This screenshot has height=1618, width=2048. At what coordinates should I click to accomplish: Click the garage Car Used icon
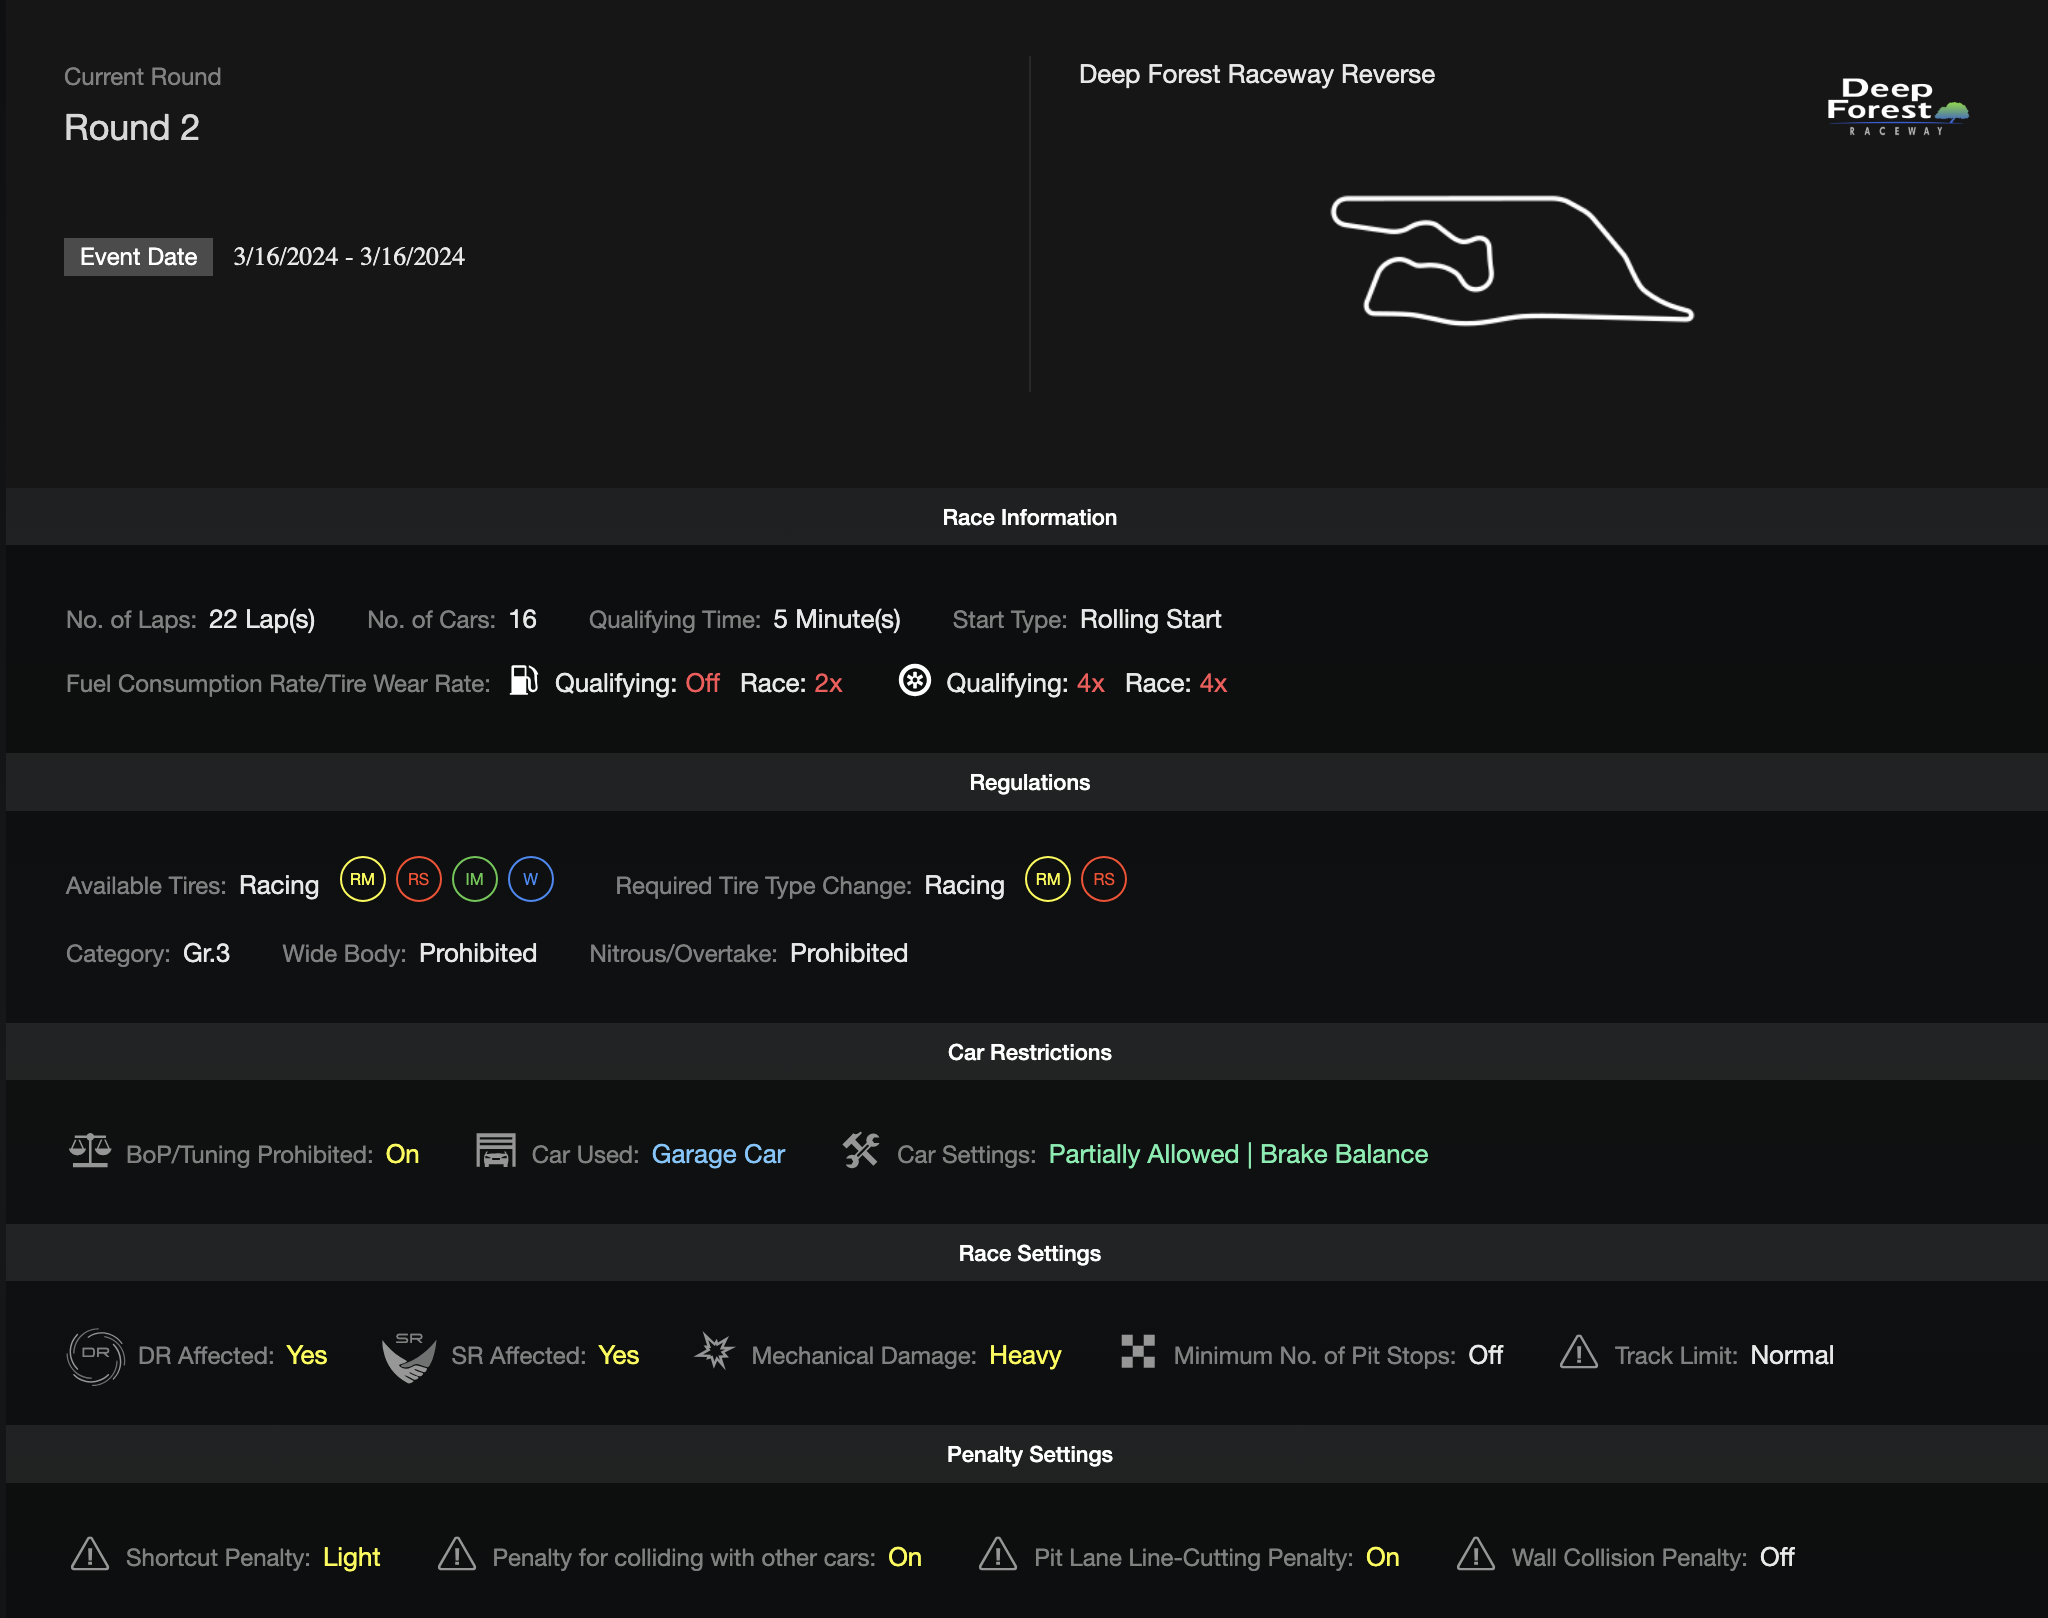(496, 1151)
